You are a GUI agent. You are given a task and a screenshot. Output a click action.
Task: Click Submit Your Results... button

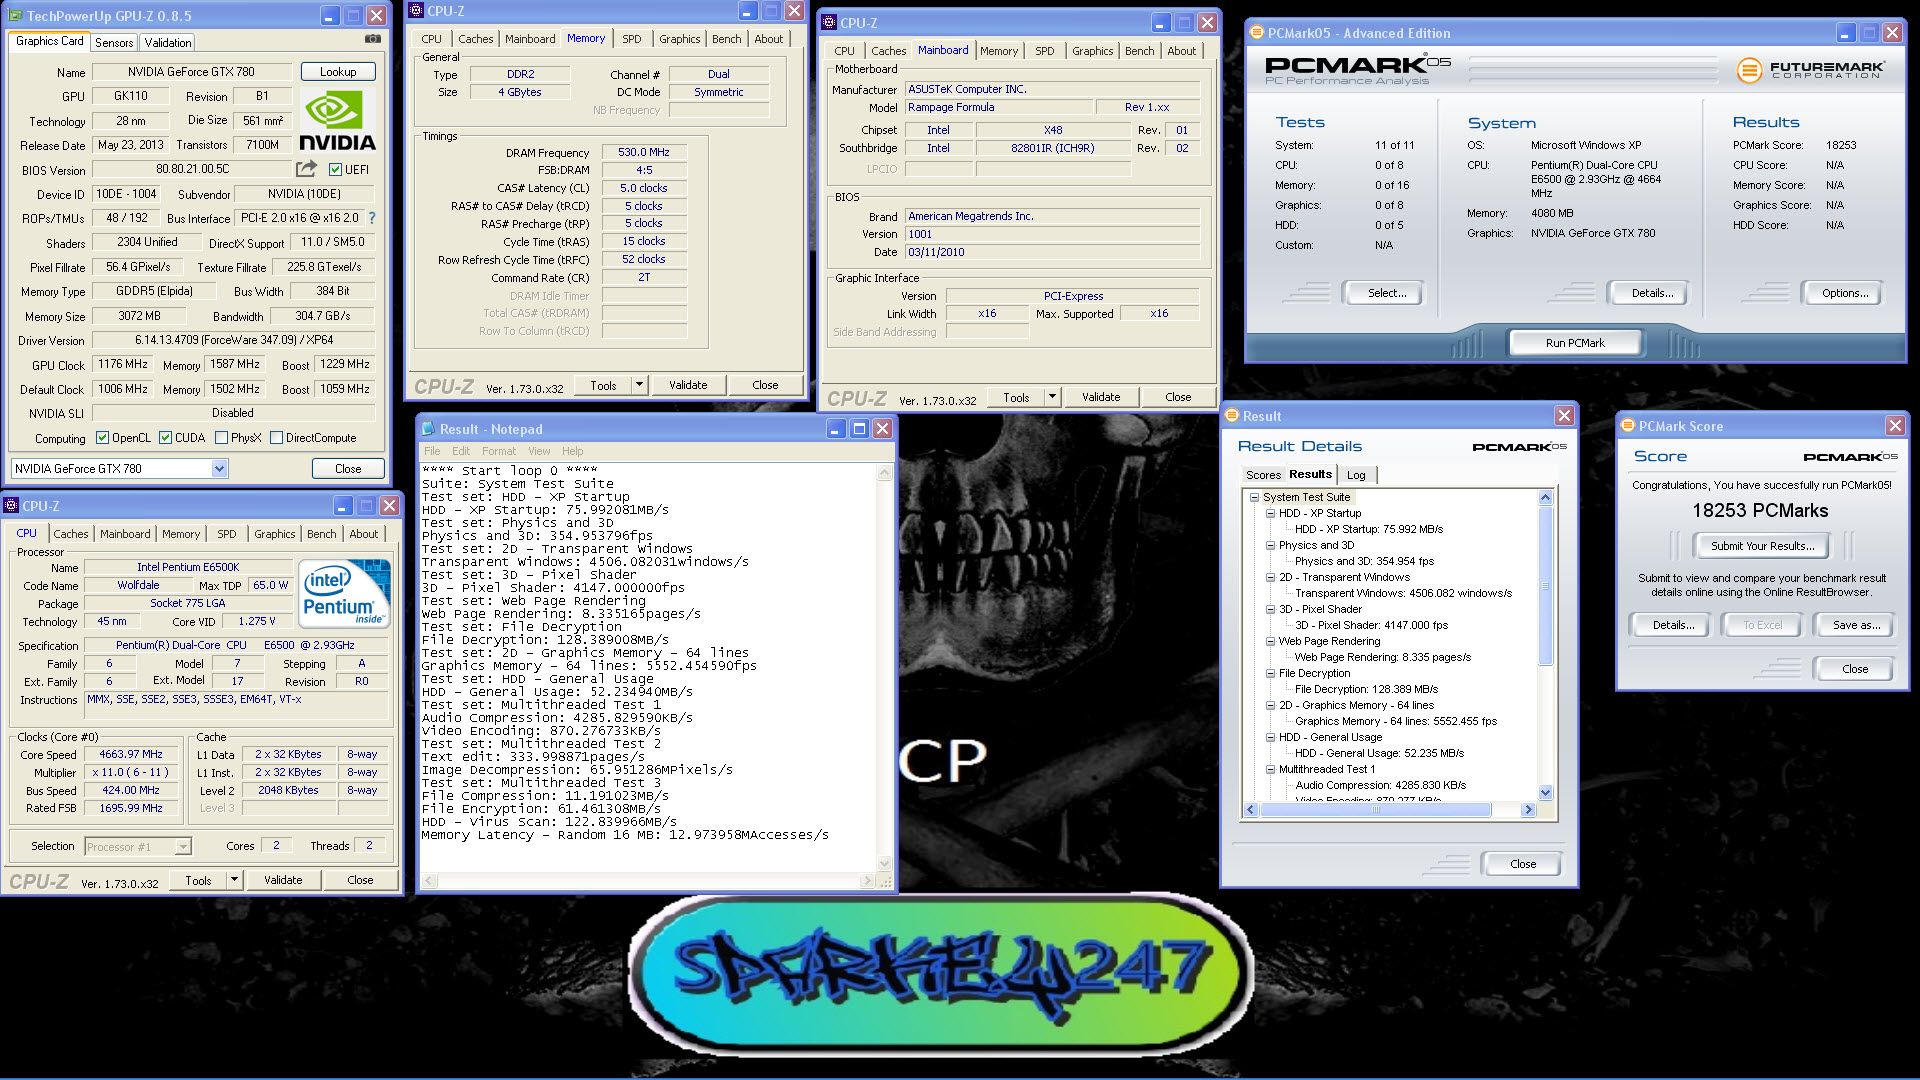click(1762, 546)
